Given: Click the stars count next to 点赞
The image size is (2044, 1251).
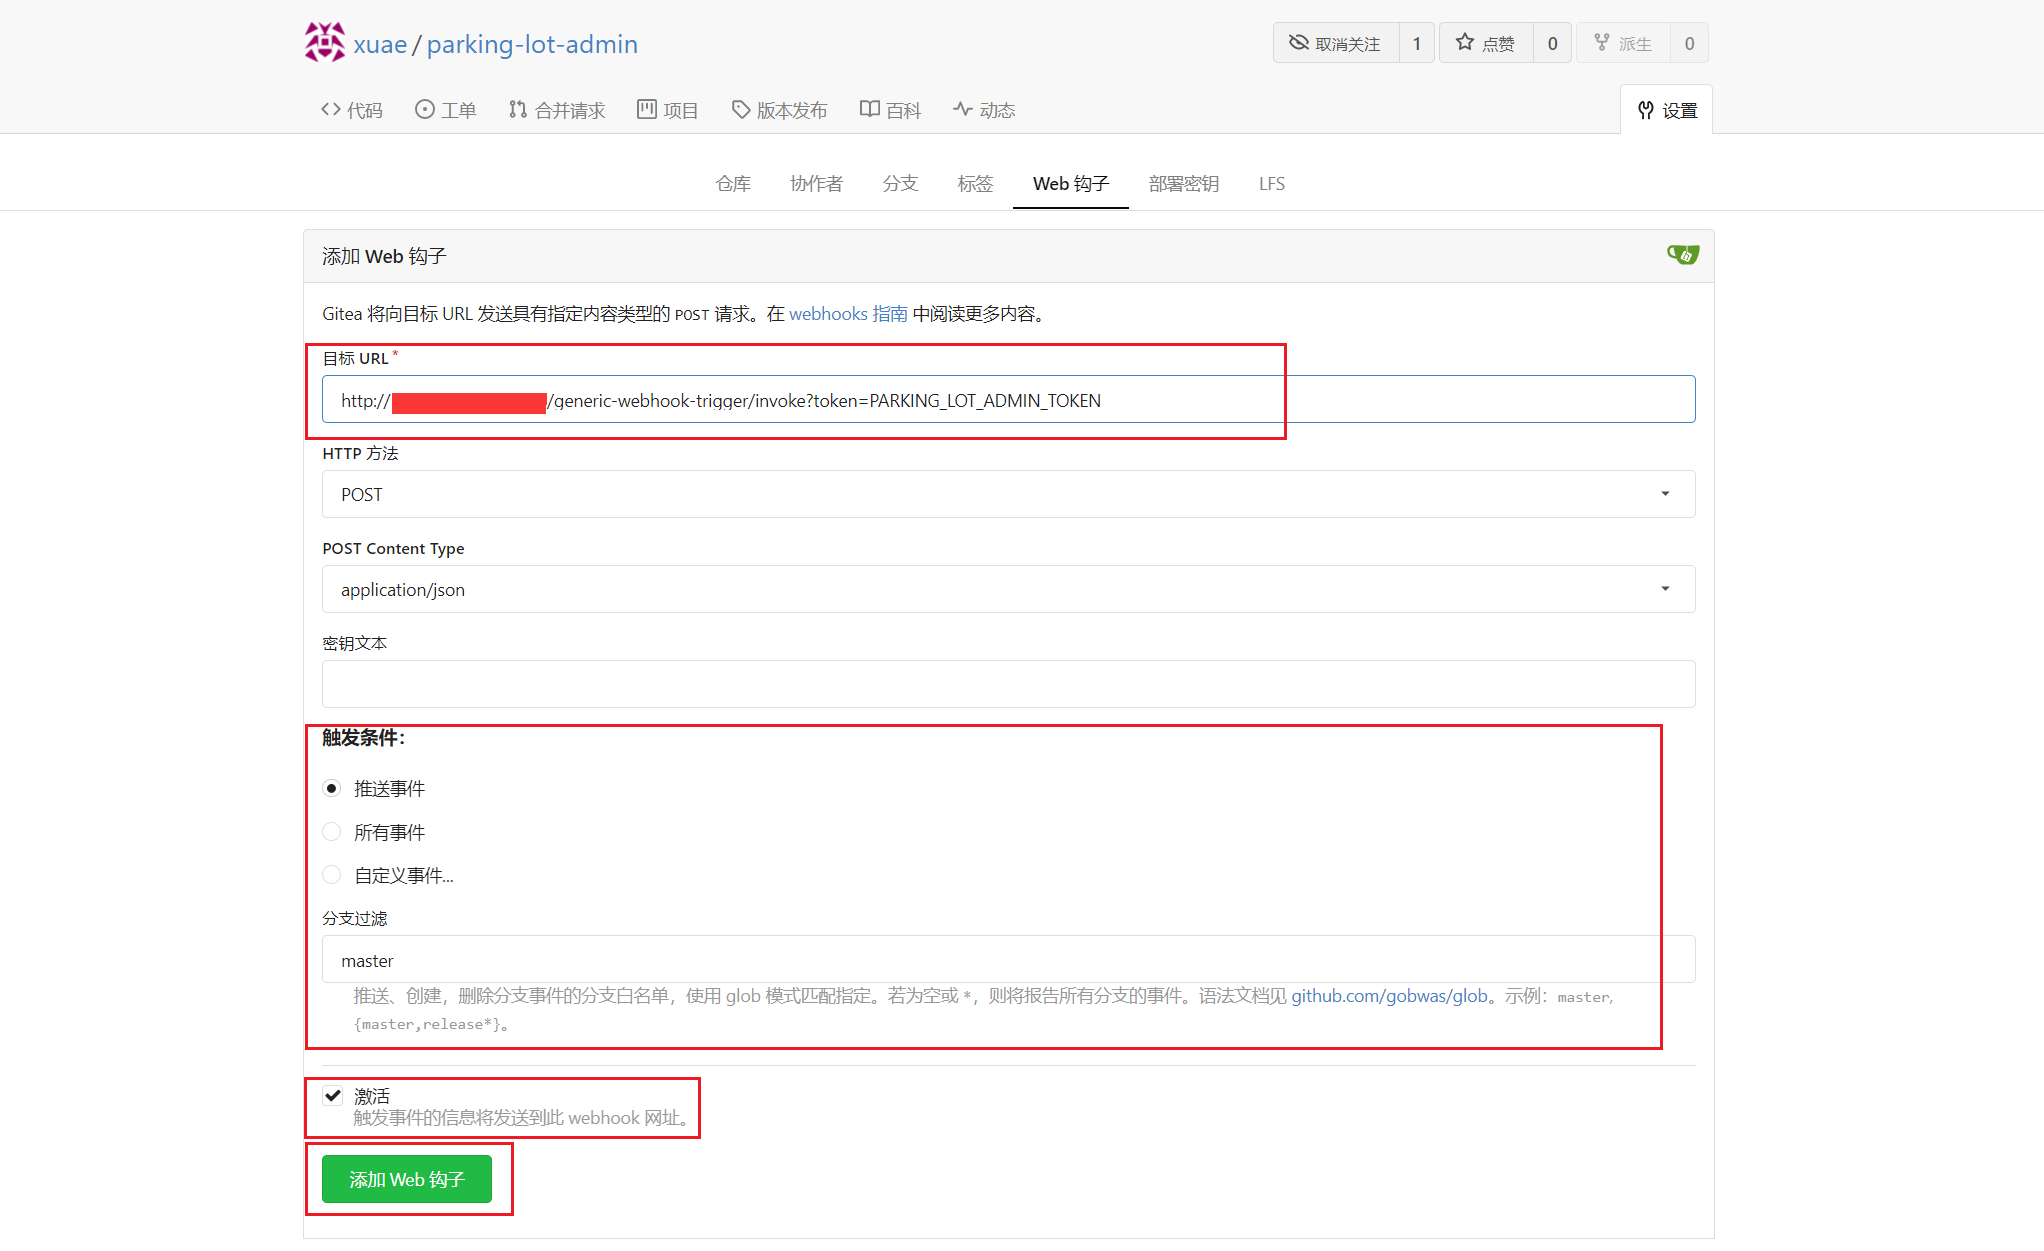Looking at the screenshot, I should (1552, 43).
